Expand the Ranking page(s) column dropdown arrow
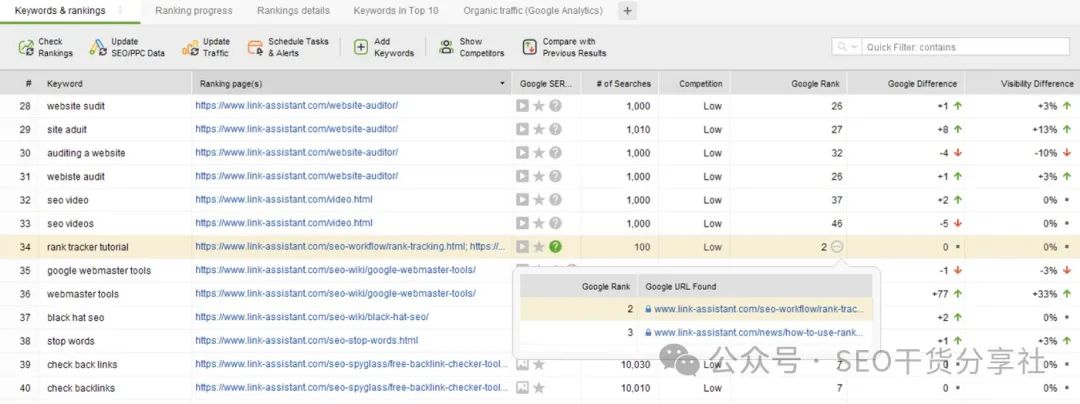 [x=502, y=84]
